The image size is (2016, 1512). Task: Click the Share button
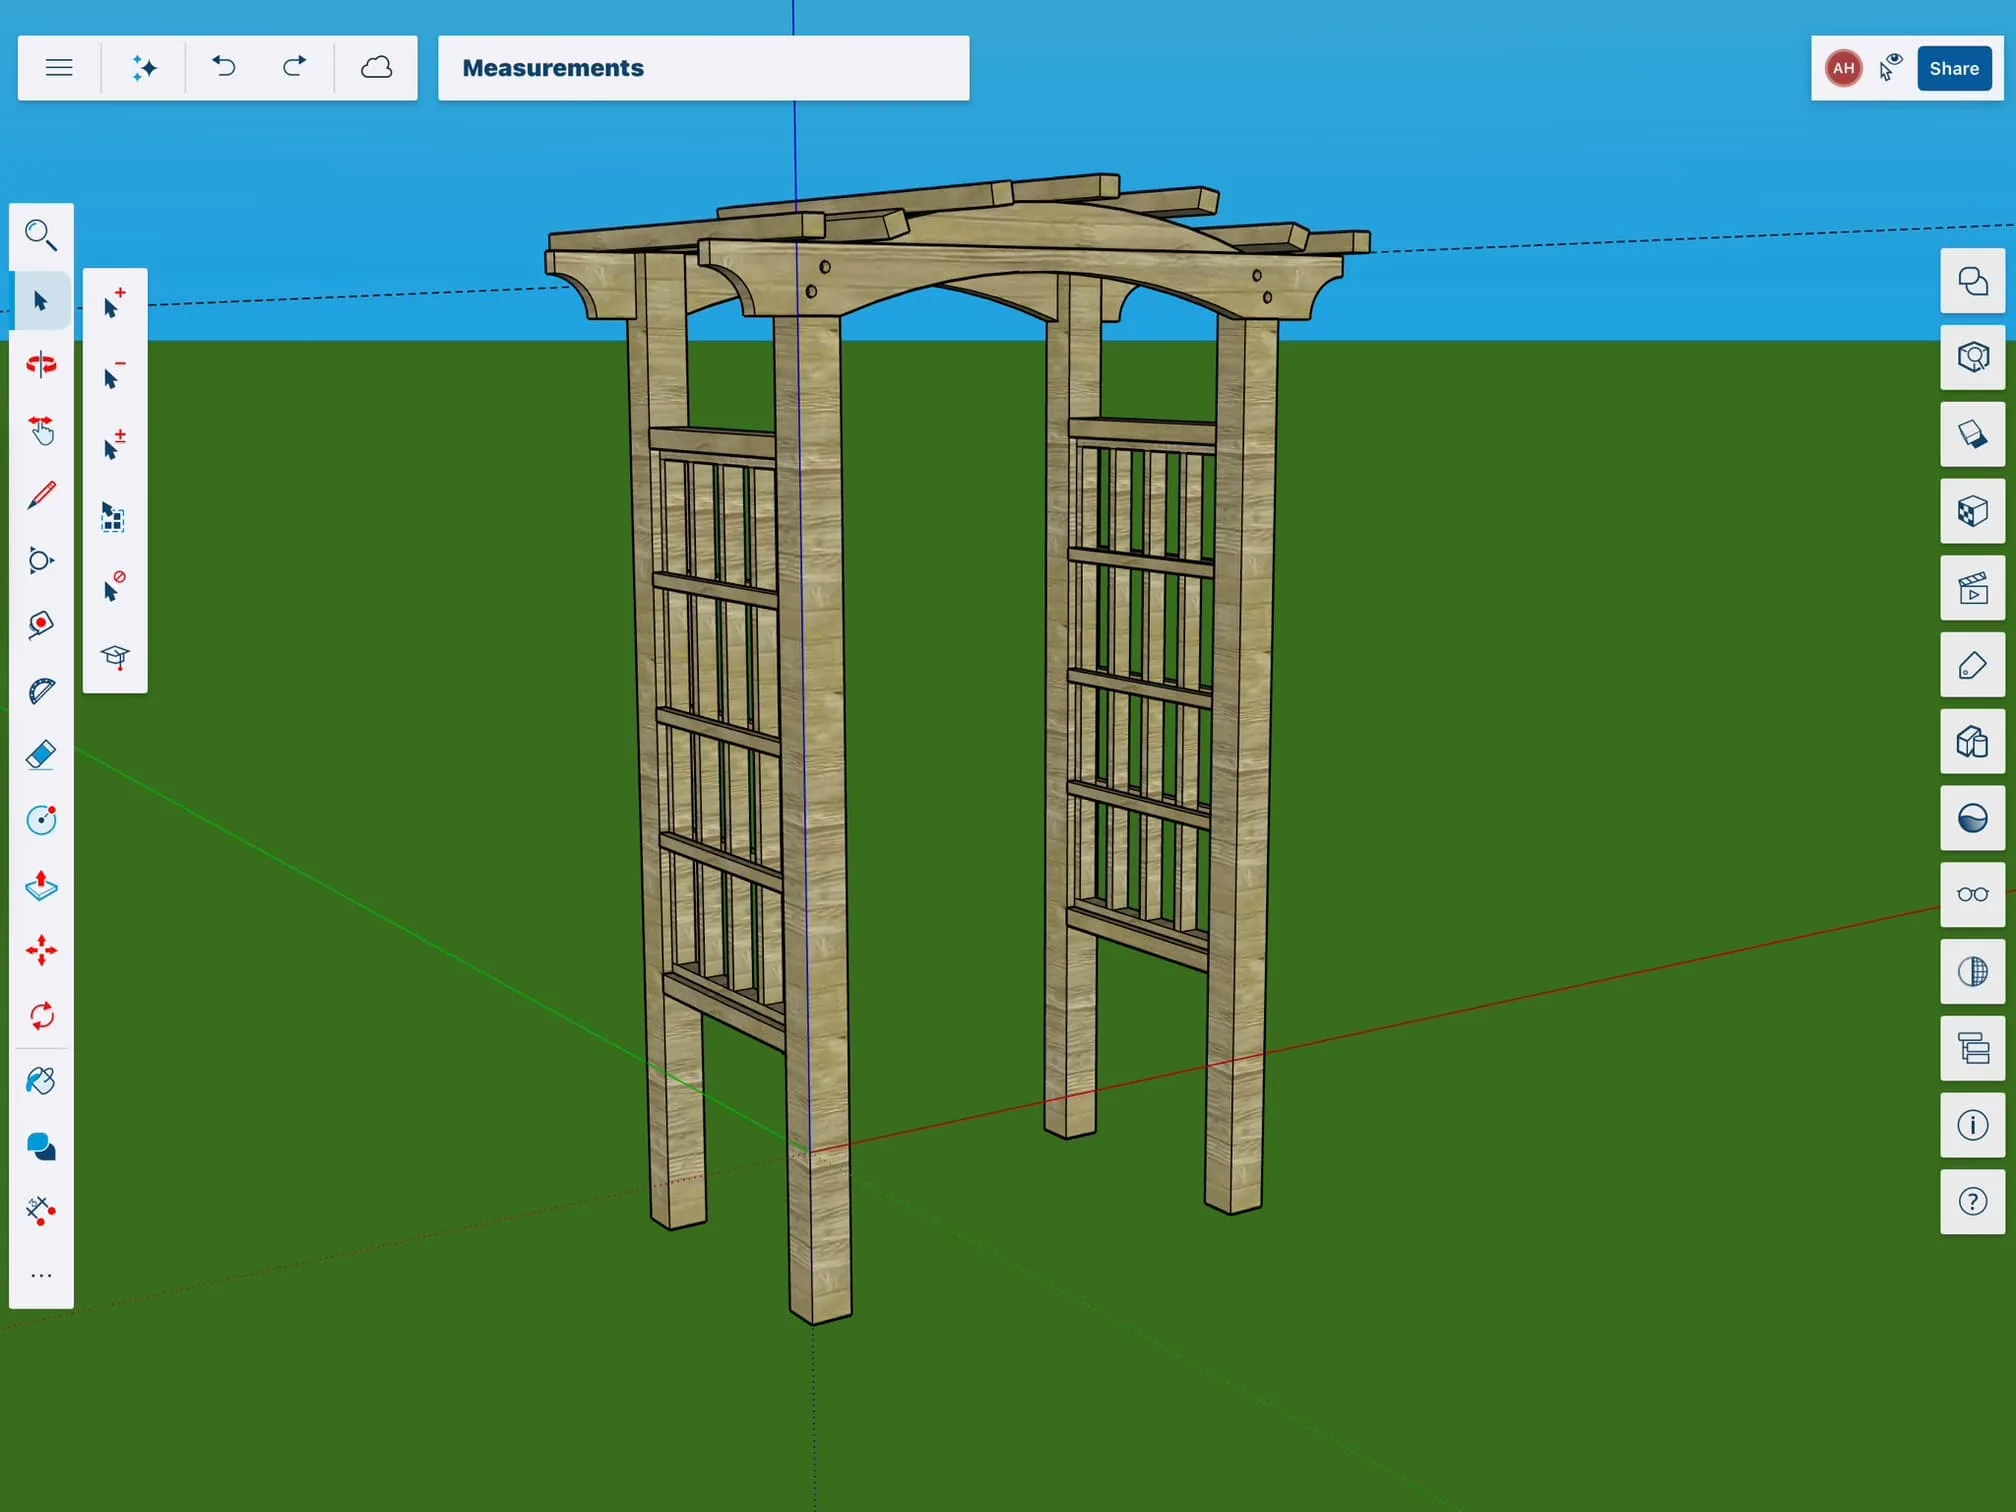(x=1954, y=68)
